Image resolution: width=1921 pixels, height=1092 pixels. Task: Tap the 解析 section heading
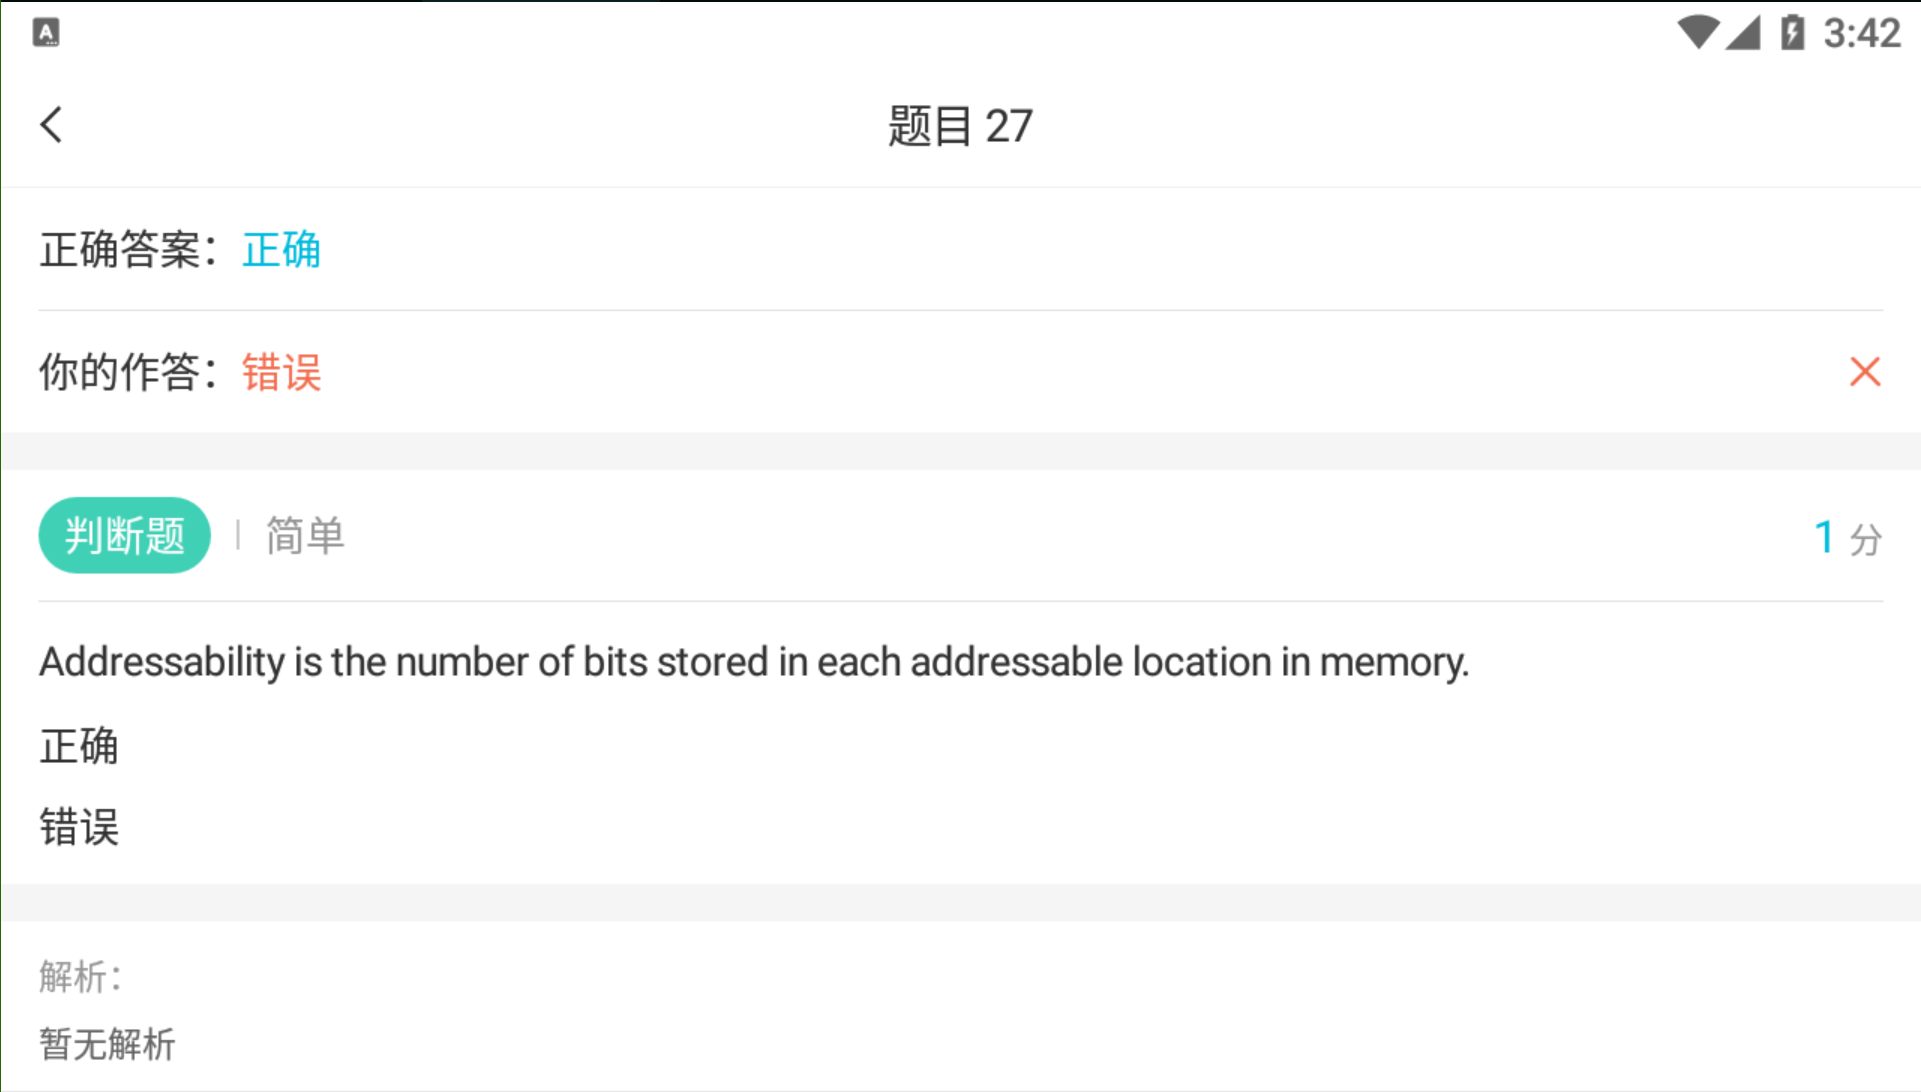(x=80, y=976)
